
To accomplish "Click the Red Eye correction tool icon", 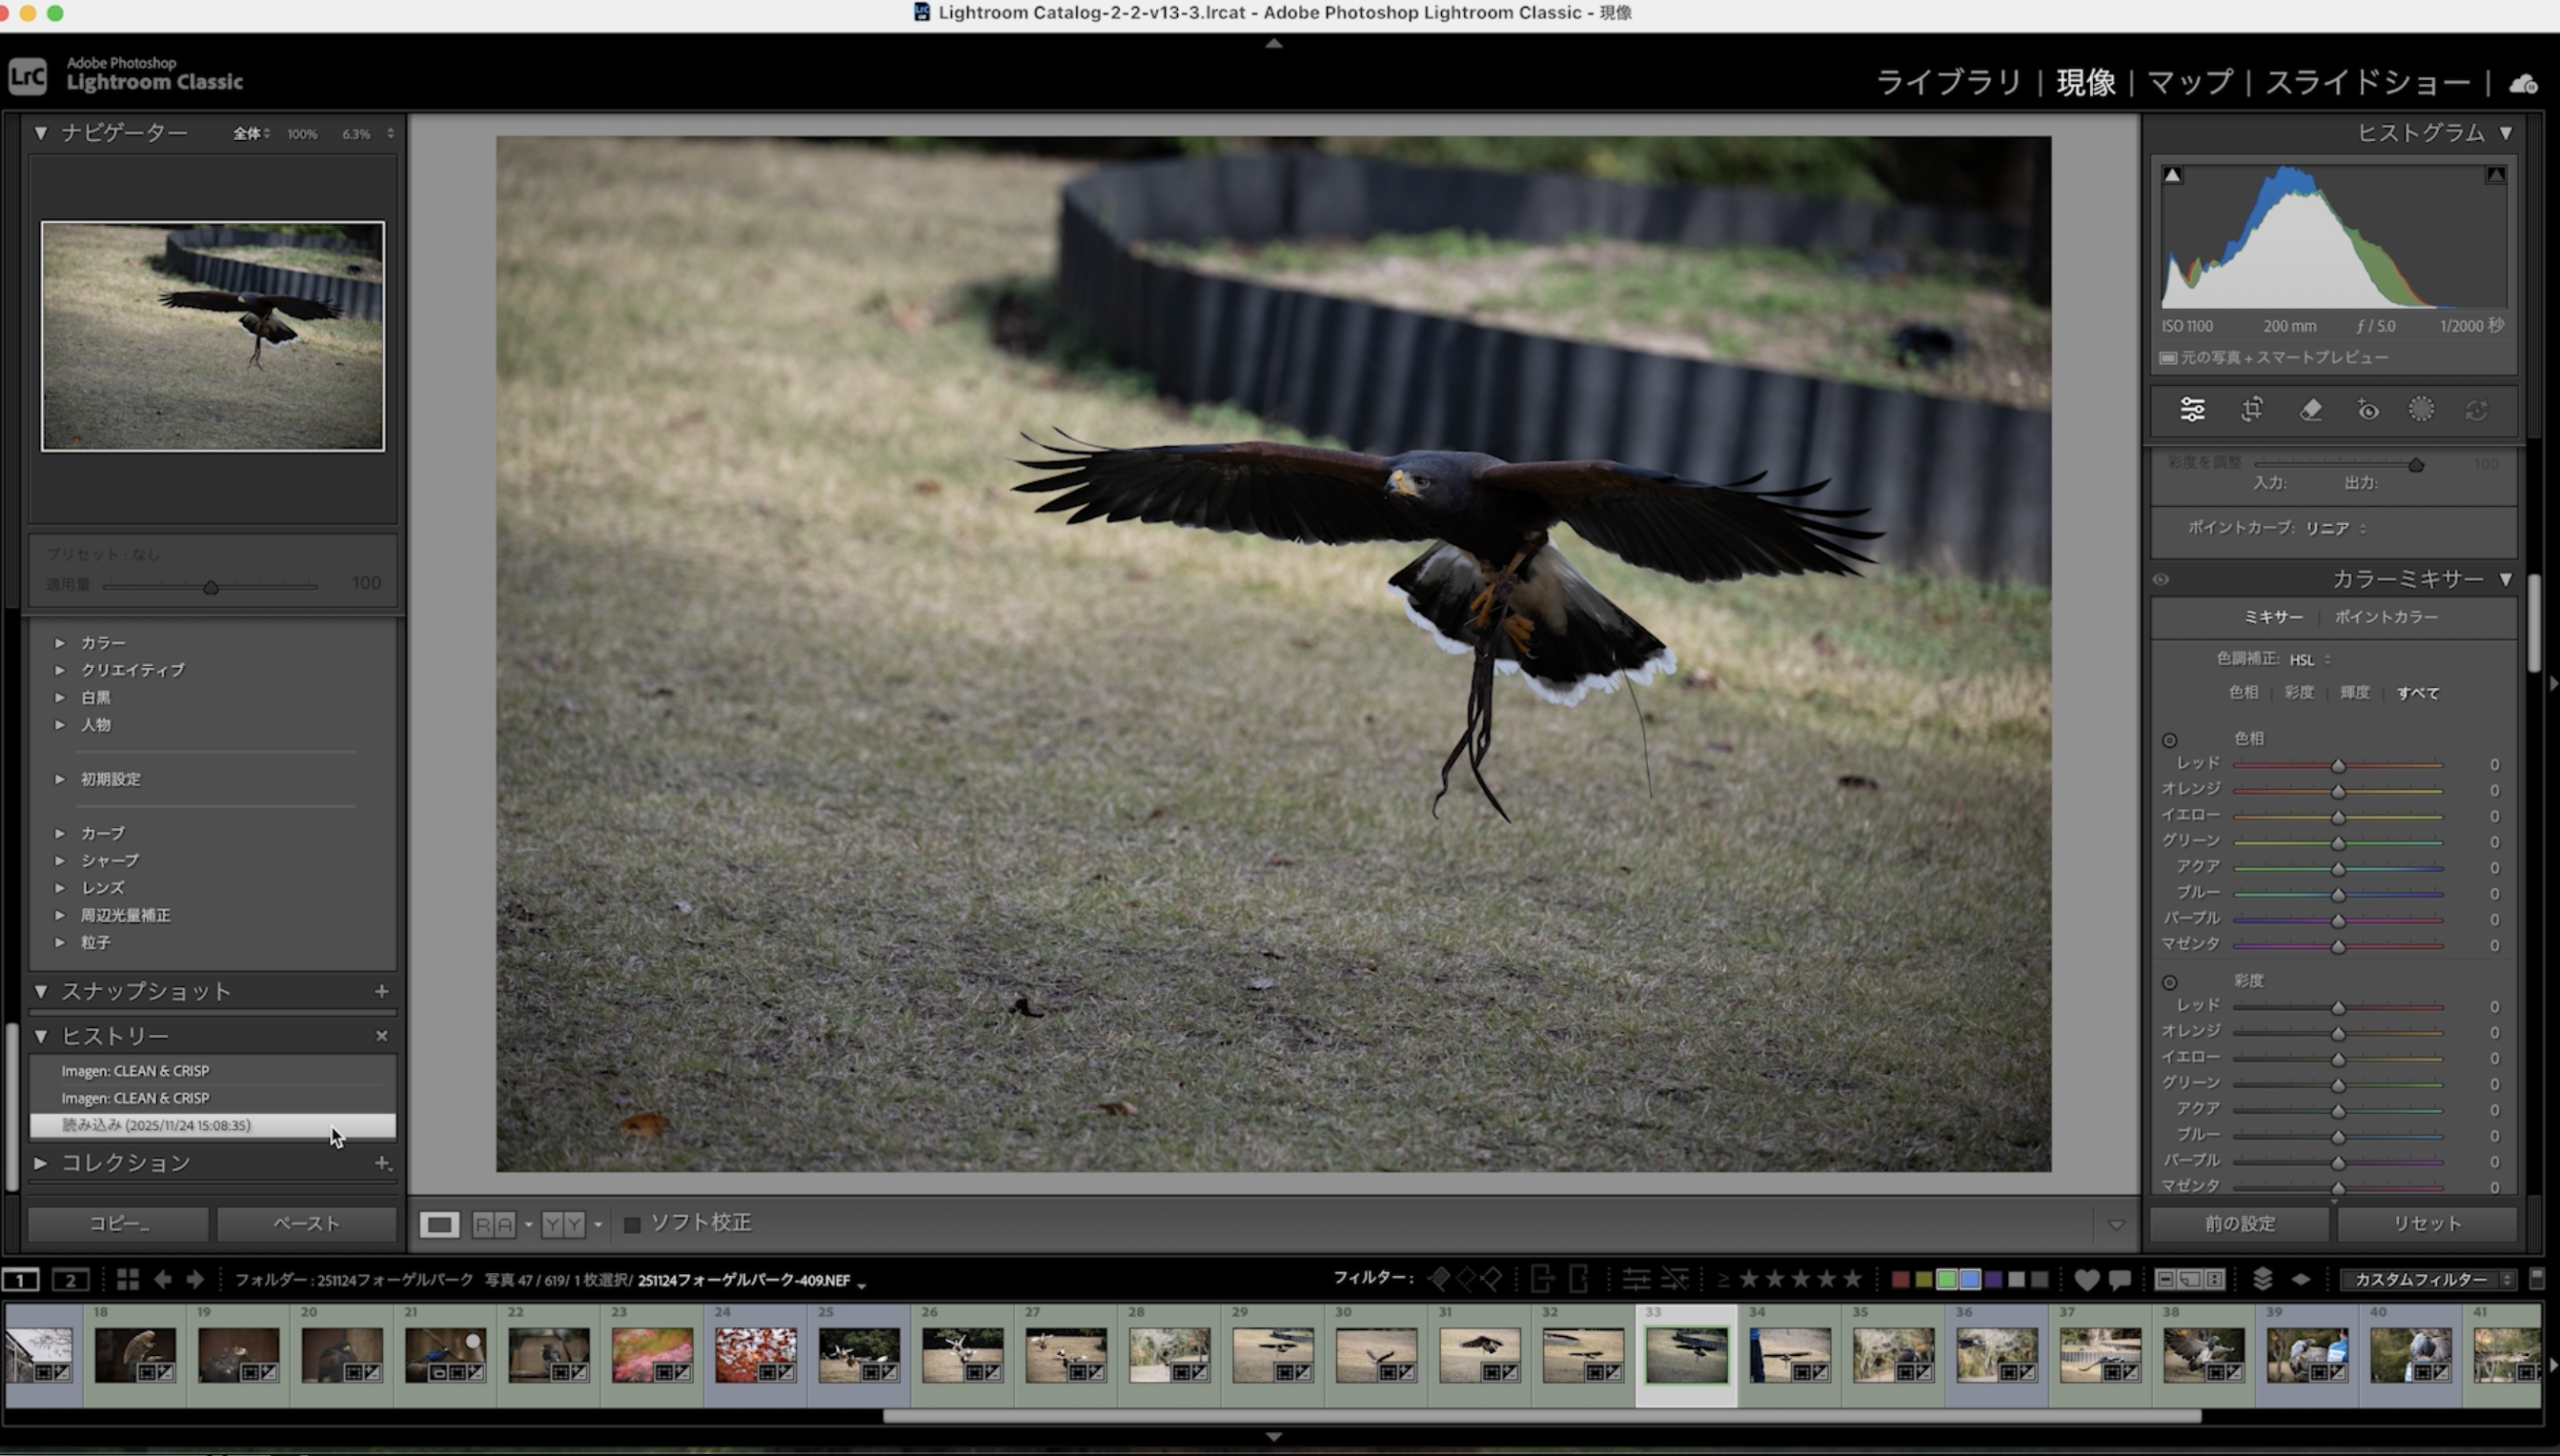I will tap(2368, 410).
